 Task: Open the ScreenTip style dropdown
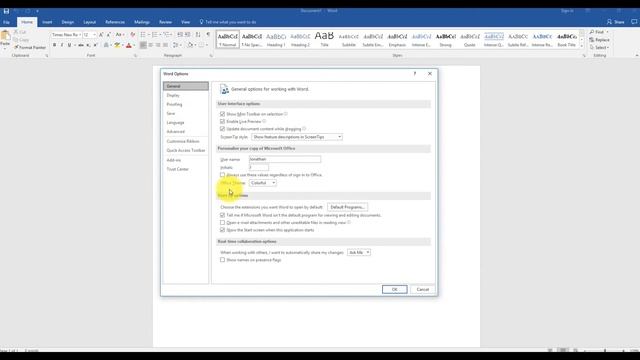point(297,137)
